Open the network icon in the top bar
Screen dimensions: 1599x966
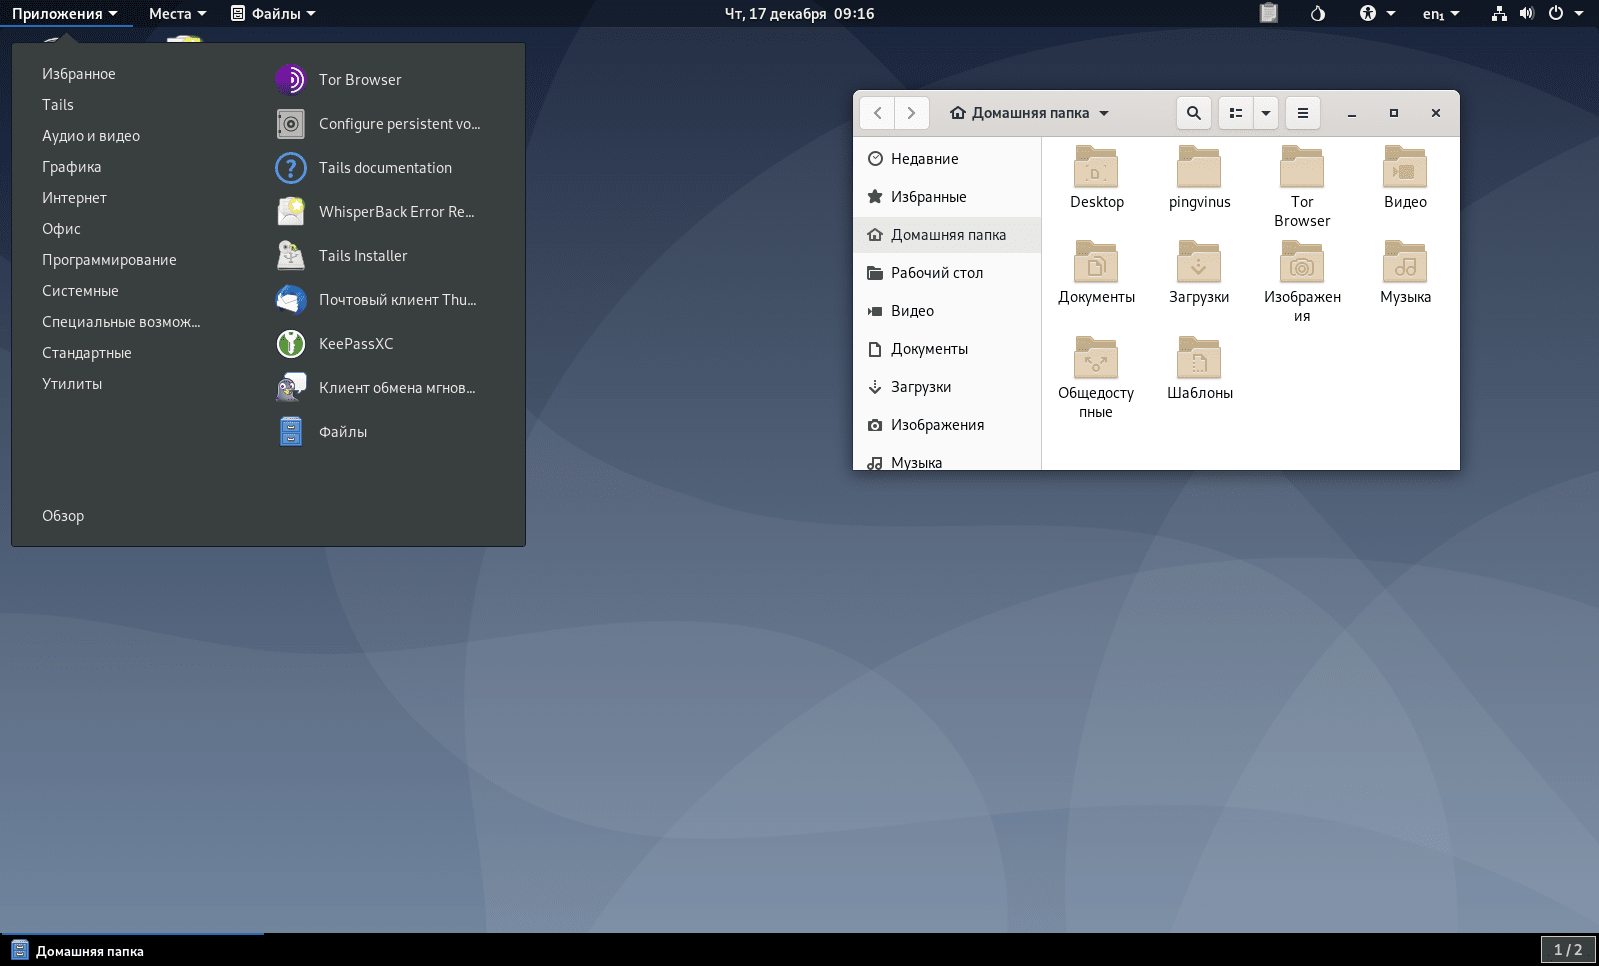click(x=1499, y=13)
